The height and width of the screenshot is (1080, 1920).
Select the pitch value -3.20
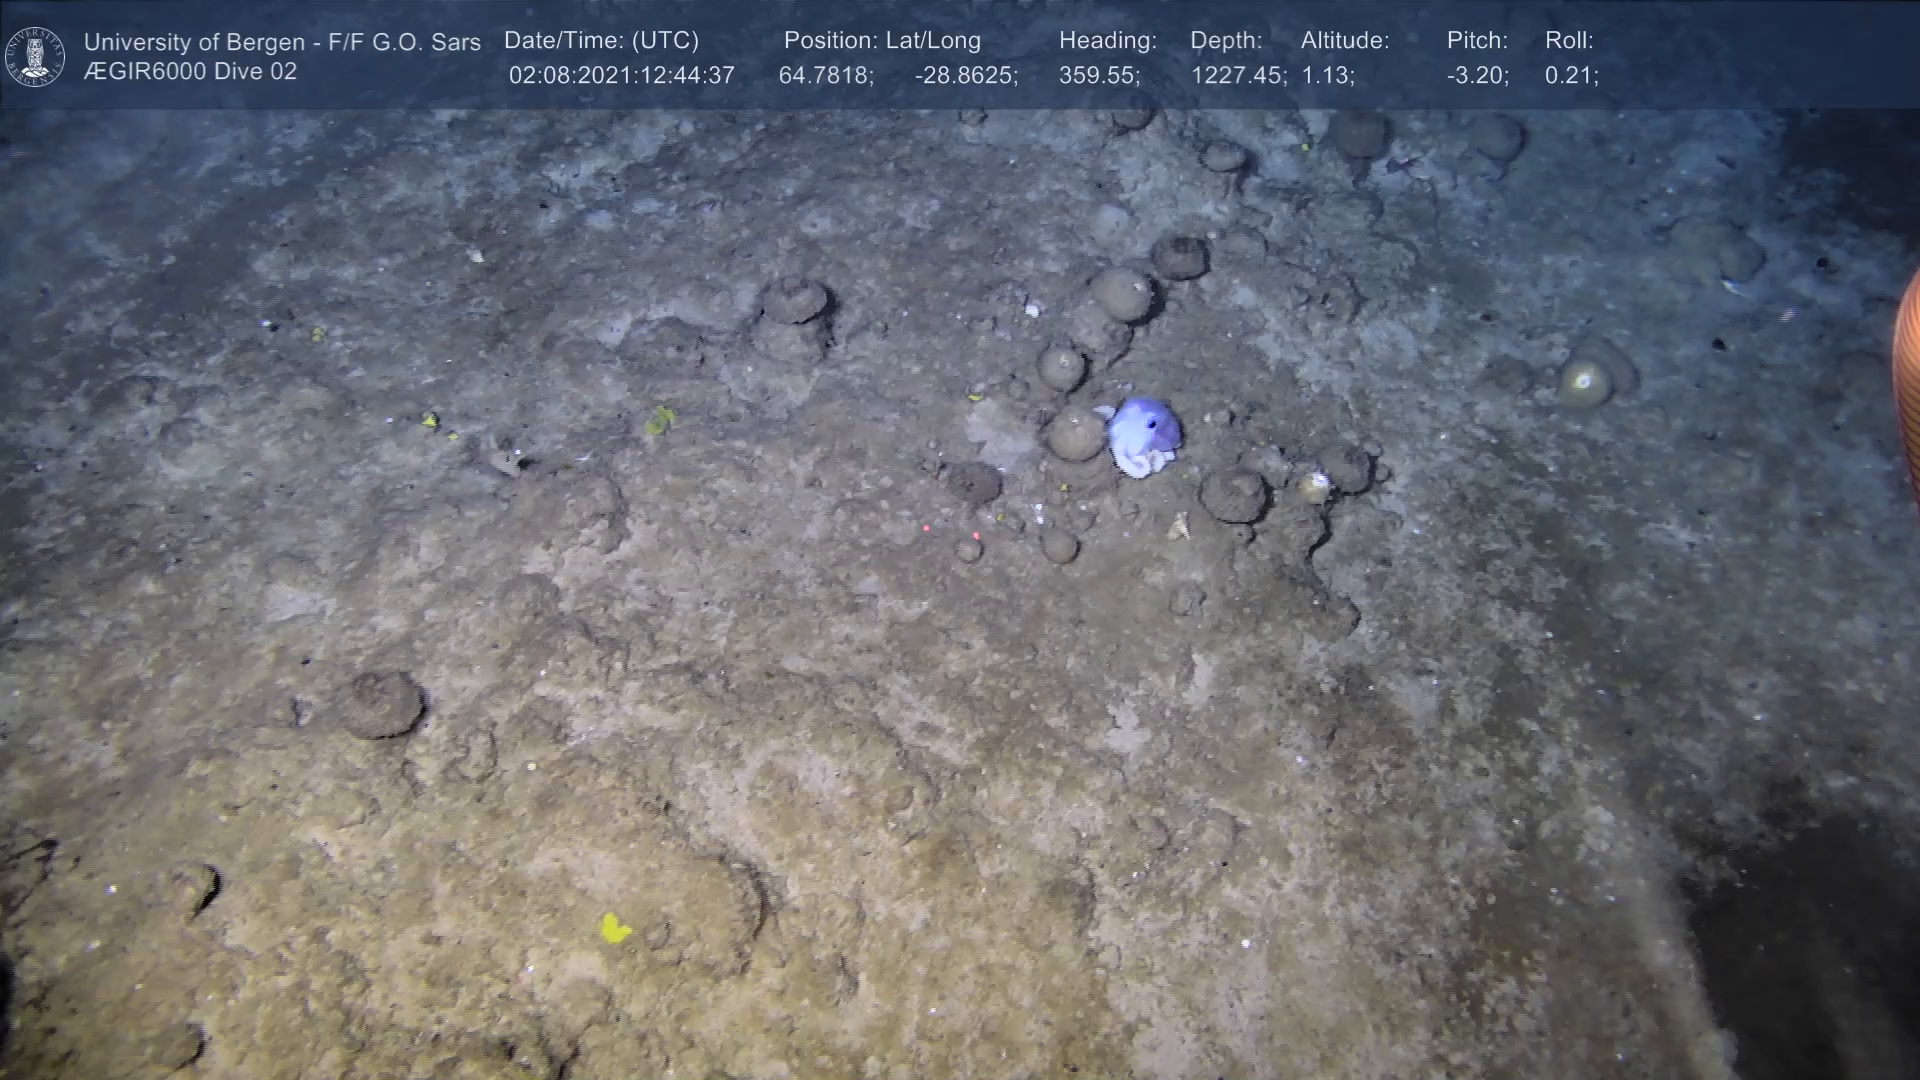tap(1477, 76)
